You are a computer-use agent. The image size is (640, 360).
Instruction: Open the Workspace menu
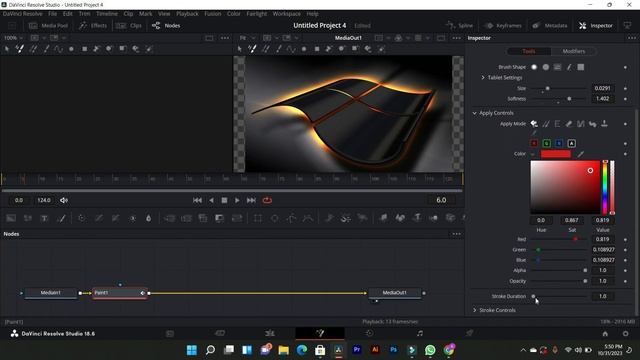coord(287,13)
